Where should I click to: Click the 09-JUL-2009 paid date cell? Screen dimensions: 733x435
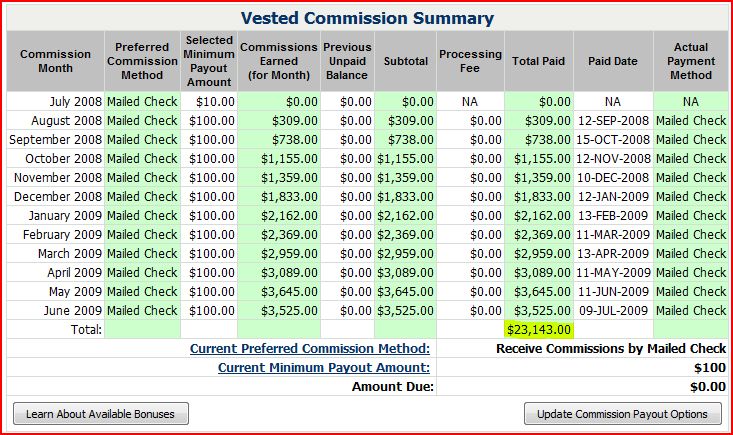click(613, 310)
